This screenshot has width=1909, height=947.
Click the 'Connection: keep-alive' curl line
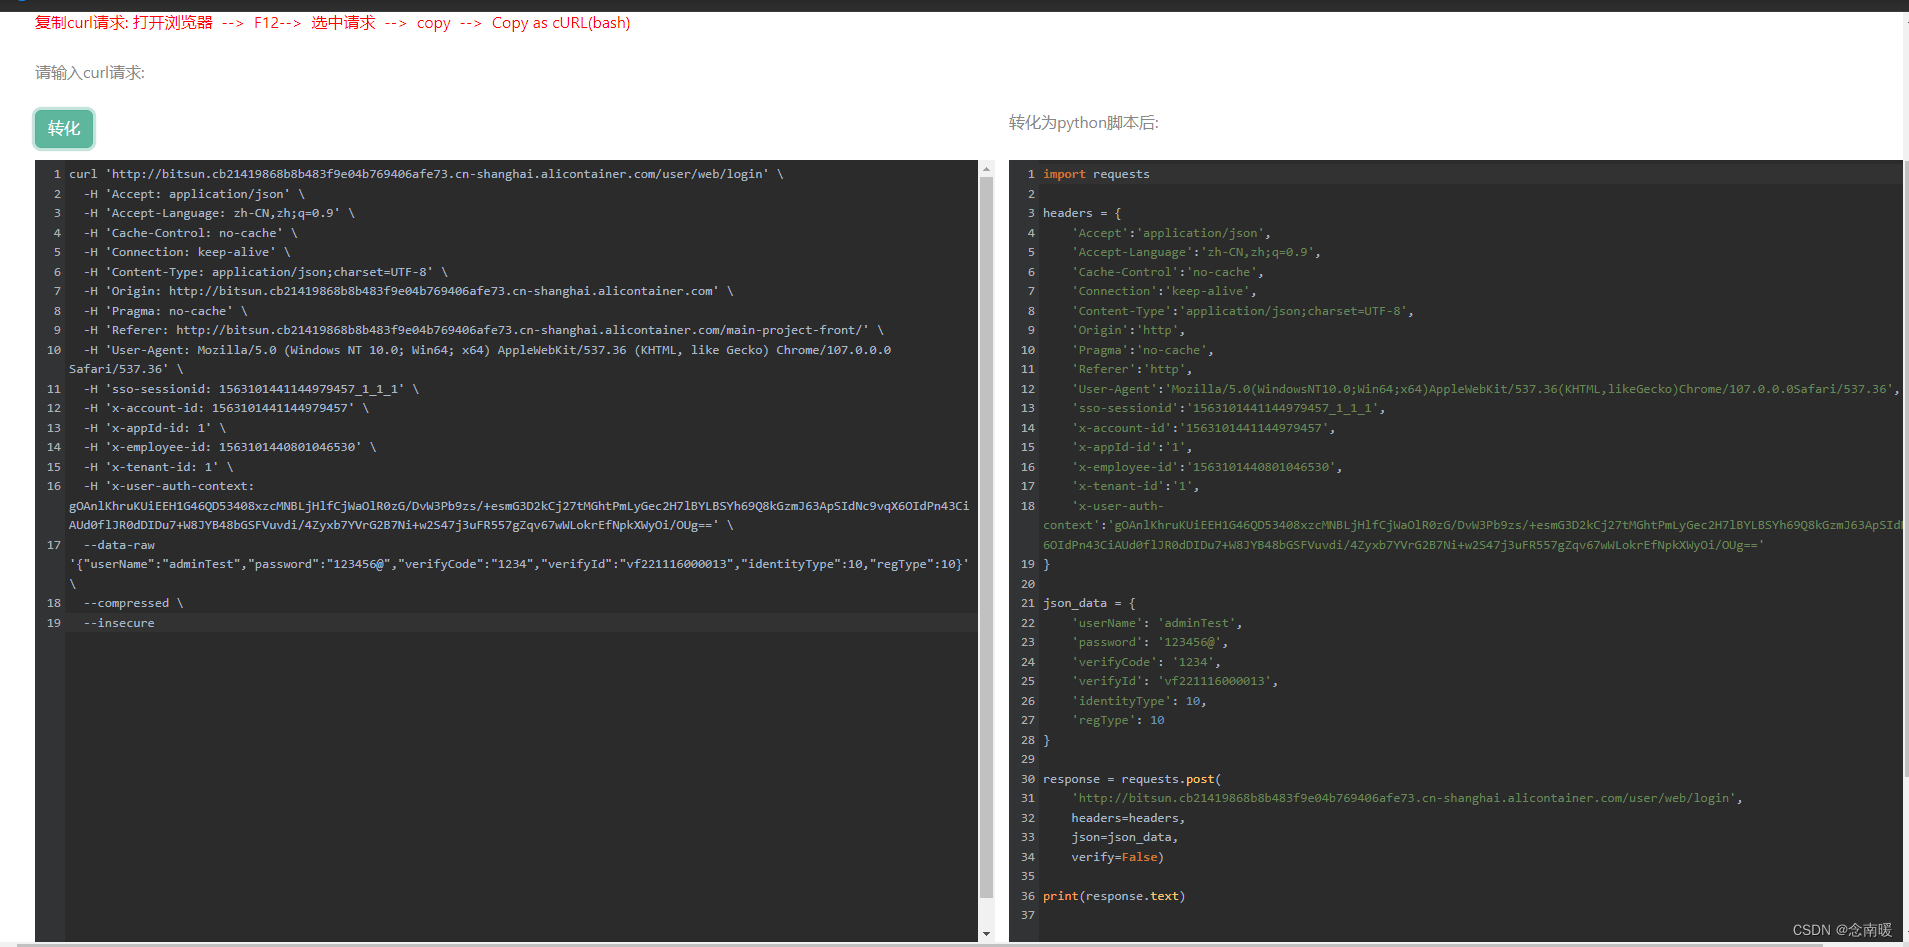click(187, 252)
